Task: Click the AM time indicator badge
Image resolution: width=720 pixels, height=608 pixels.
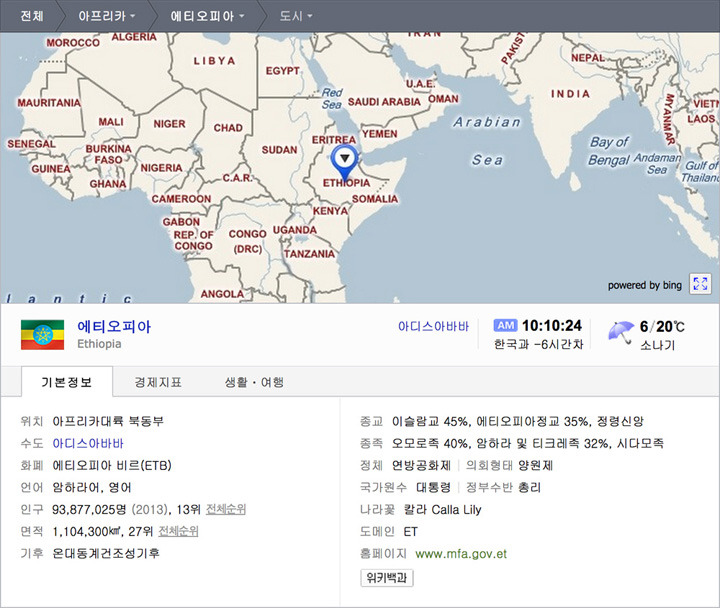Action: point(505,326)
